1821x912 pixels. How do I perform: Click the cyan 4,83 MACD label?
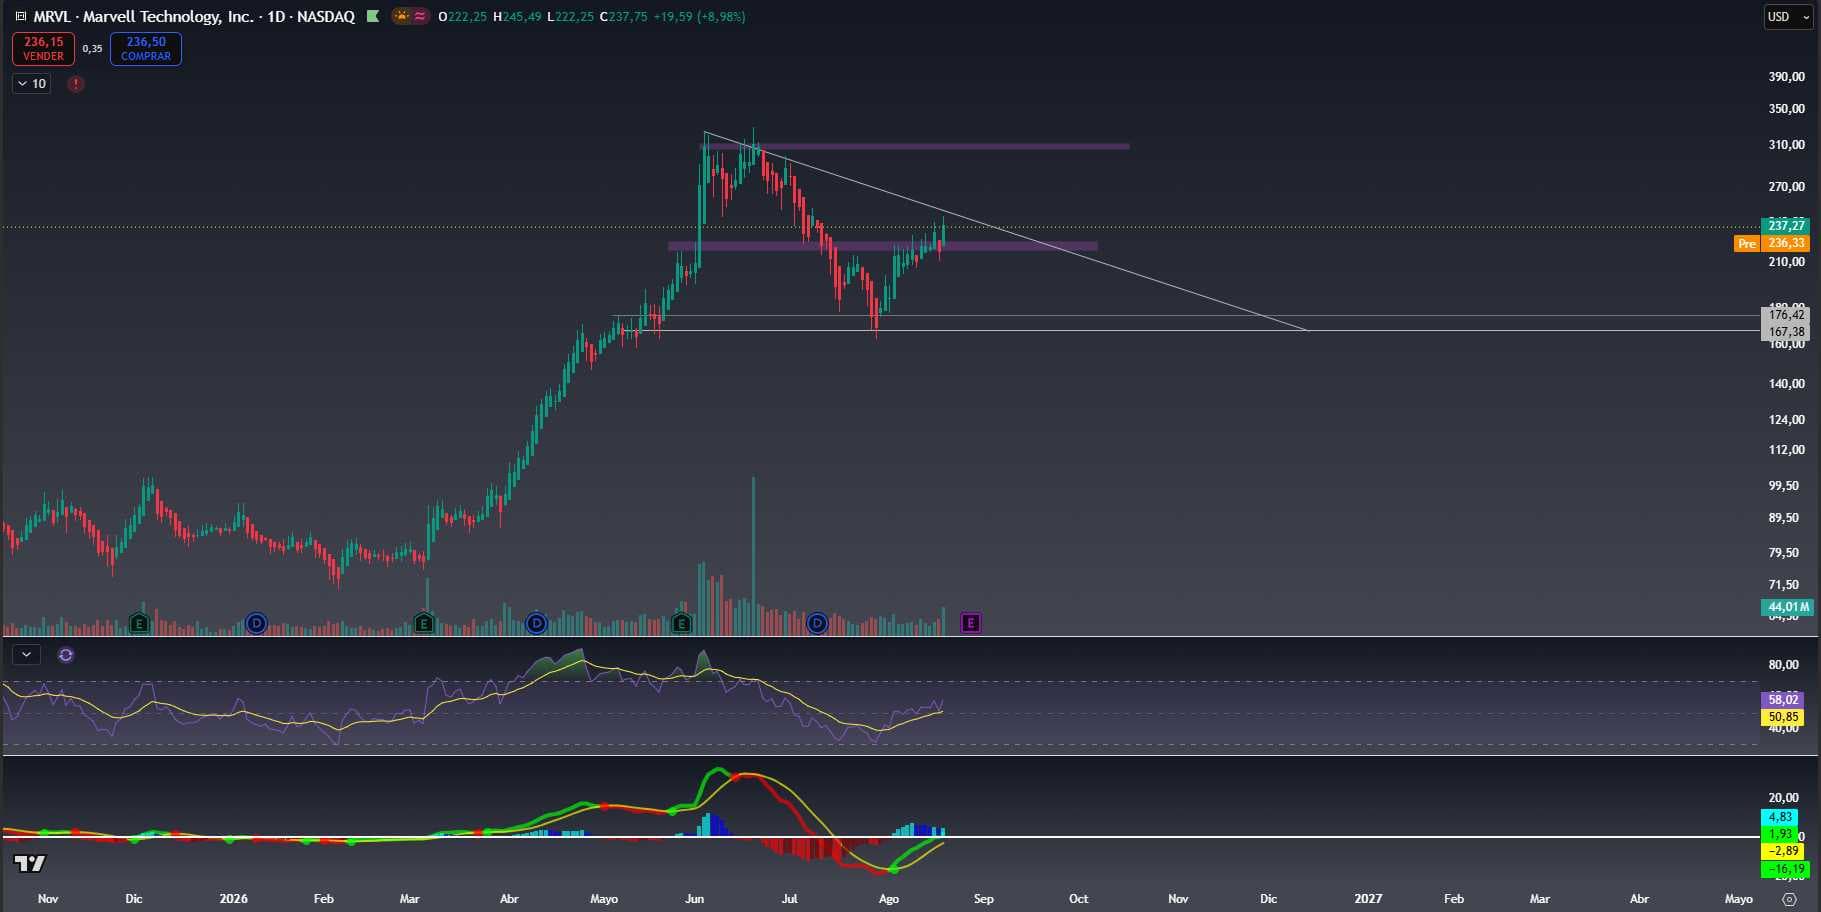pos(1779,817)
